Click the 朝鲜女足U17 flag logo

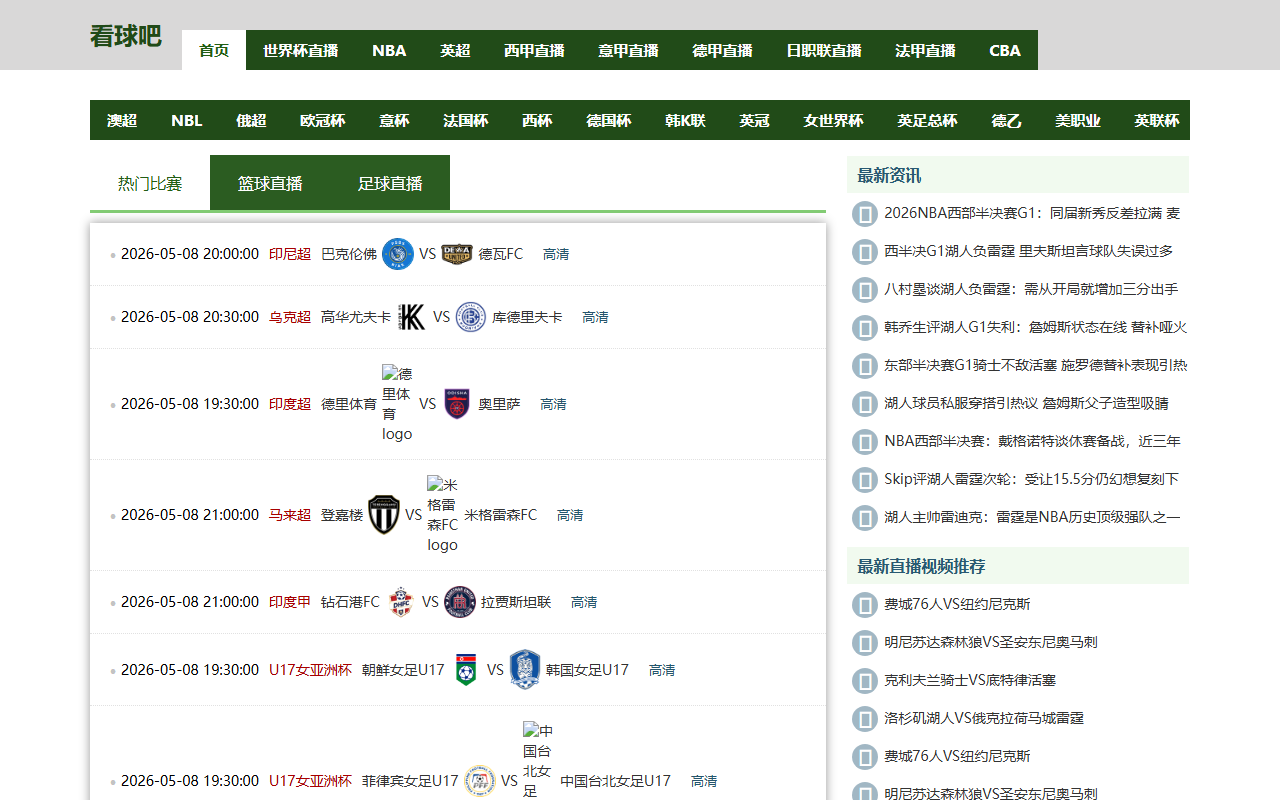[466, 670]
